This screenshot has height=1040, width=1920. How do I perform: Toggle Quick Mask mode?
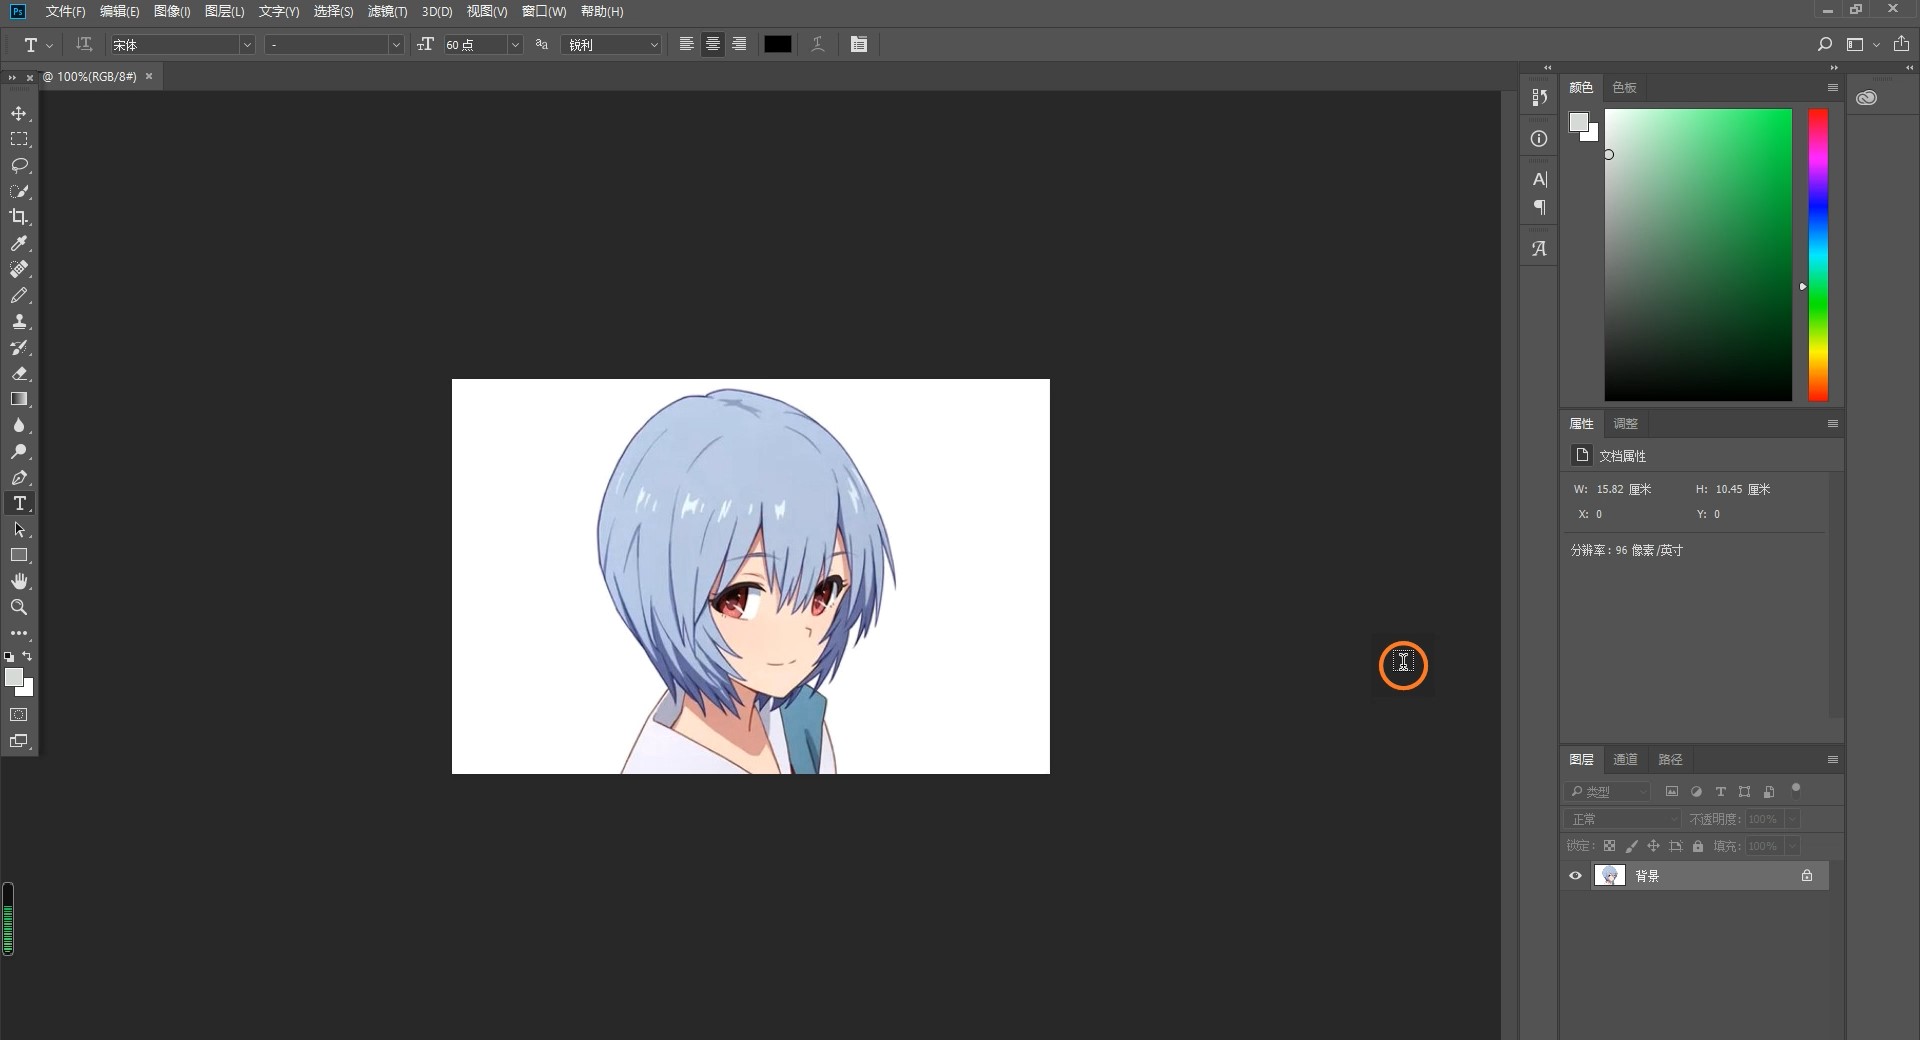[x=19, y=715]
